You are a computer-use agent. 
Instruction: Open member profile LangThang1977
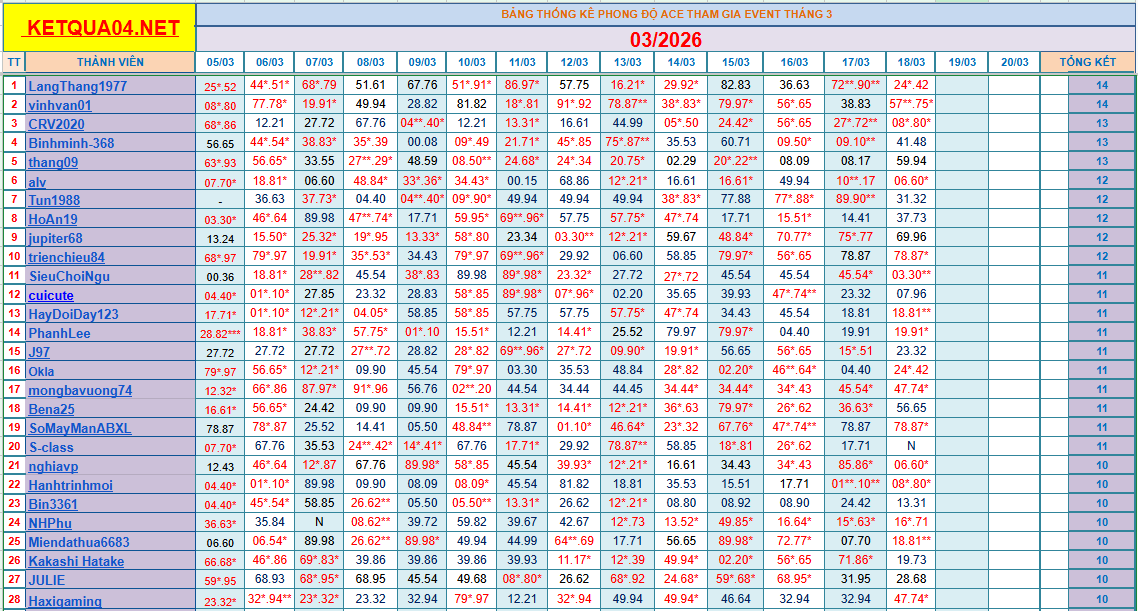tap(77, 86)
